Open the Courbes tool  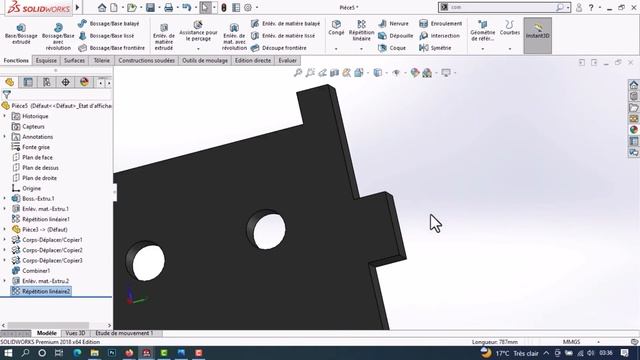coord(509,27)
